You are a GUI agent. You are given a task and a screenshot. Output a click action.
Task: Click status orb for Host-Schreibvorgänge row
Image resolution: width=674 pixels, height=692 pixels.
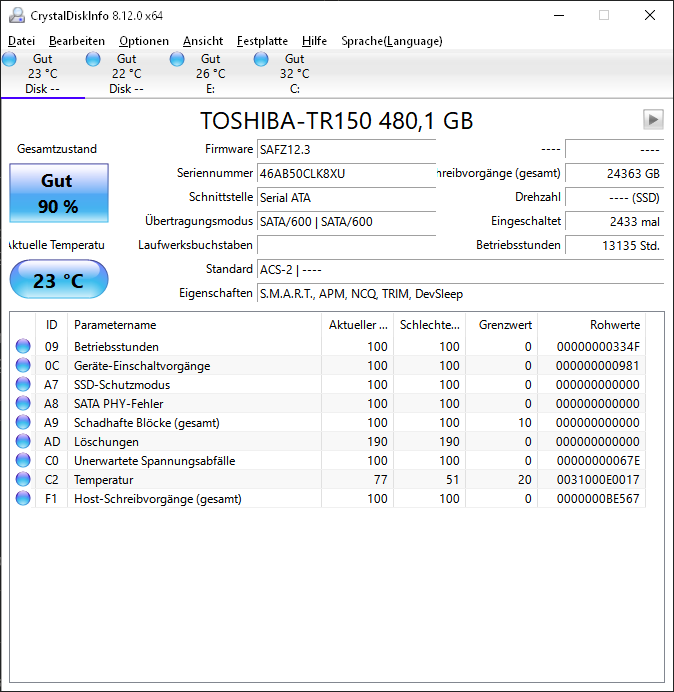(23, 498)
